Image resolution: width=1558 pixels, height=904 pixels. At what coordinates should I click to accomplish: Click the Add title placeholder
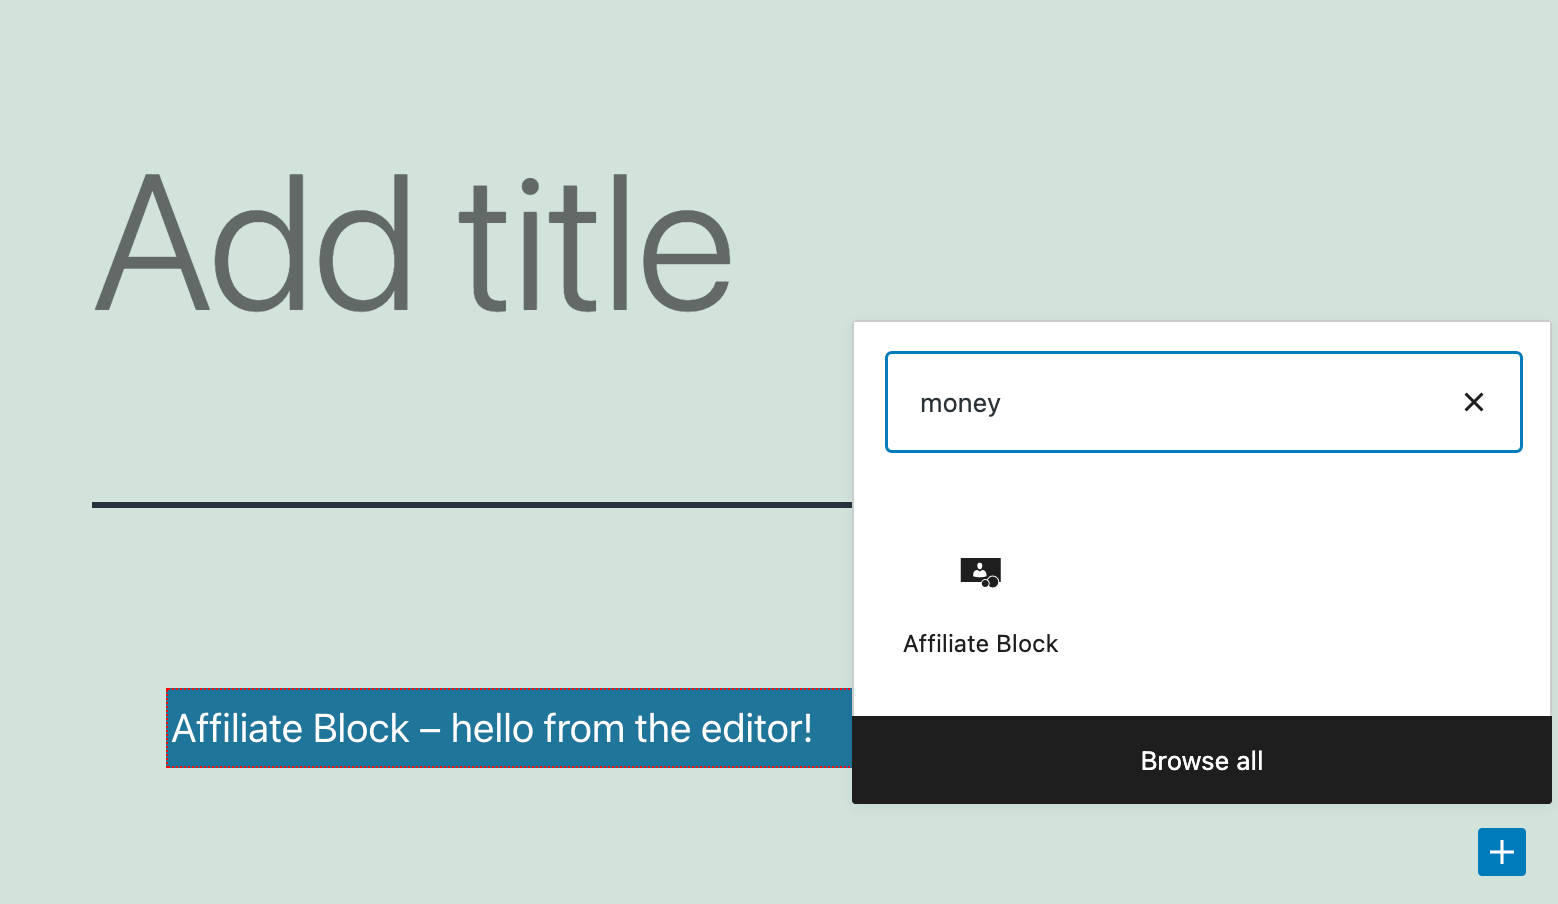[413, 244]
